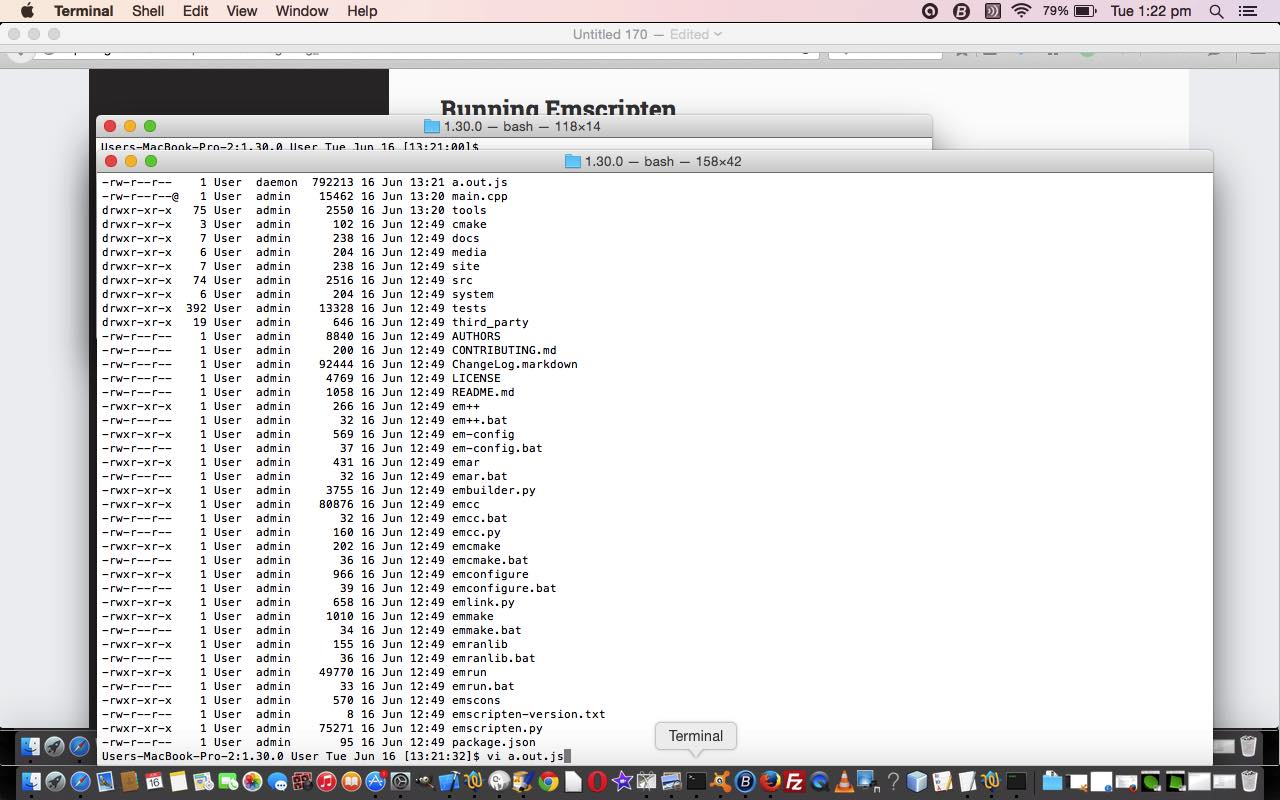Click the vi a.out.js command line
The image size is (1280, 800).
(525, 756)
